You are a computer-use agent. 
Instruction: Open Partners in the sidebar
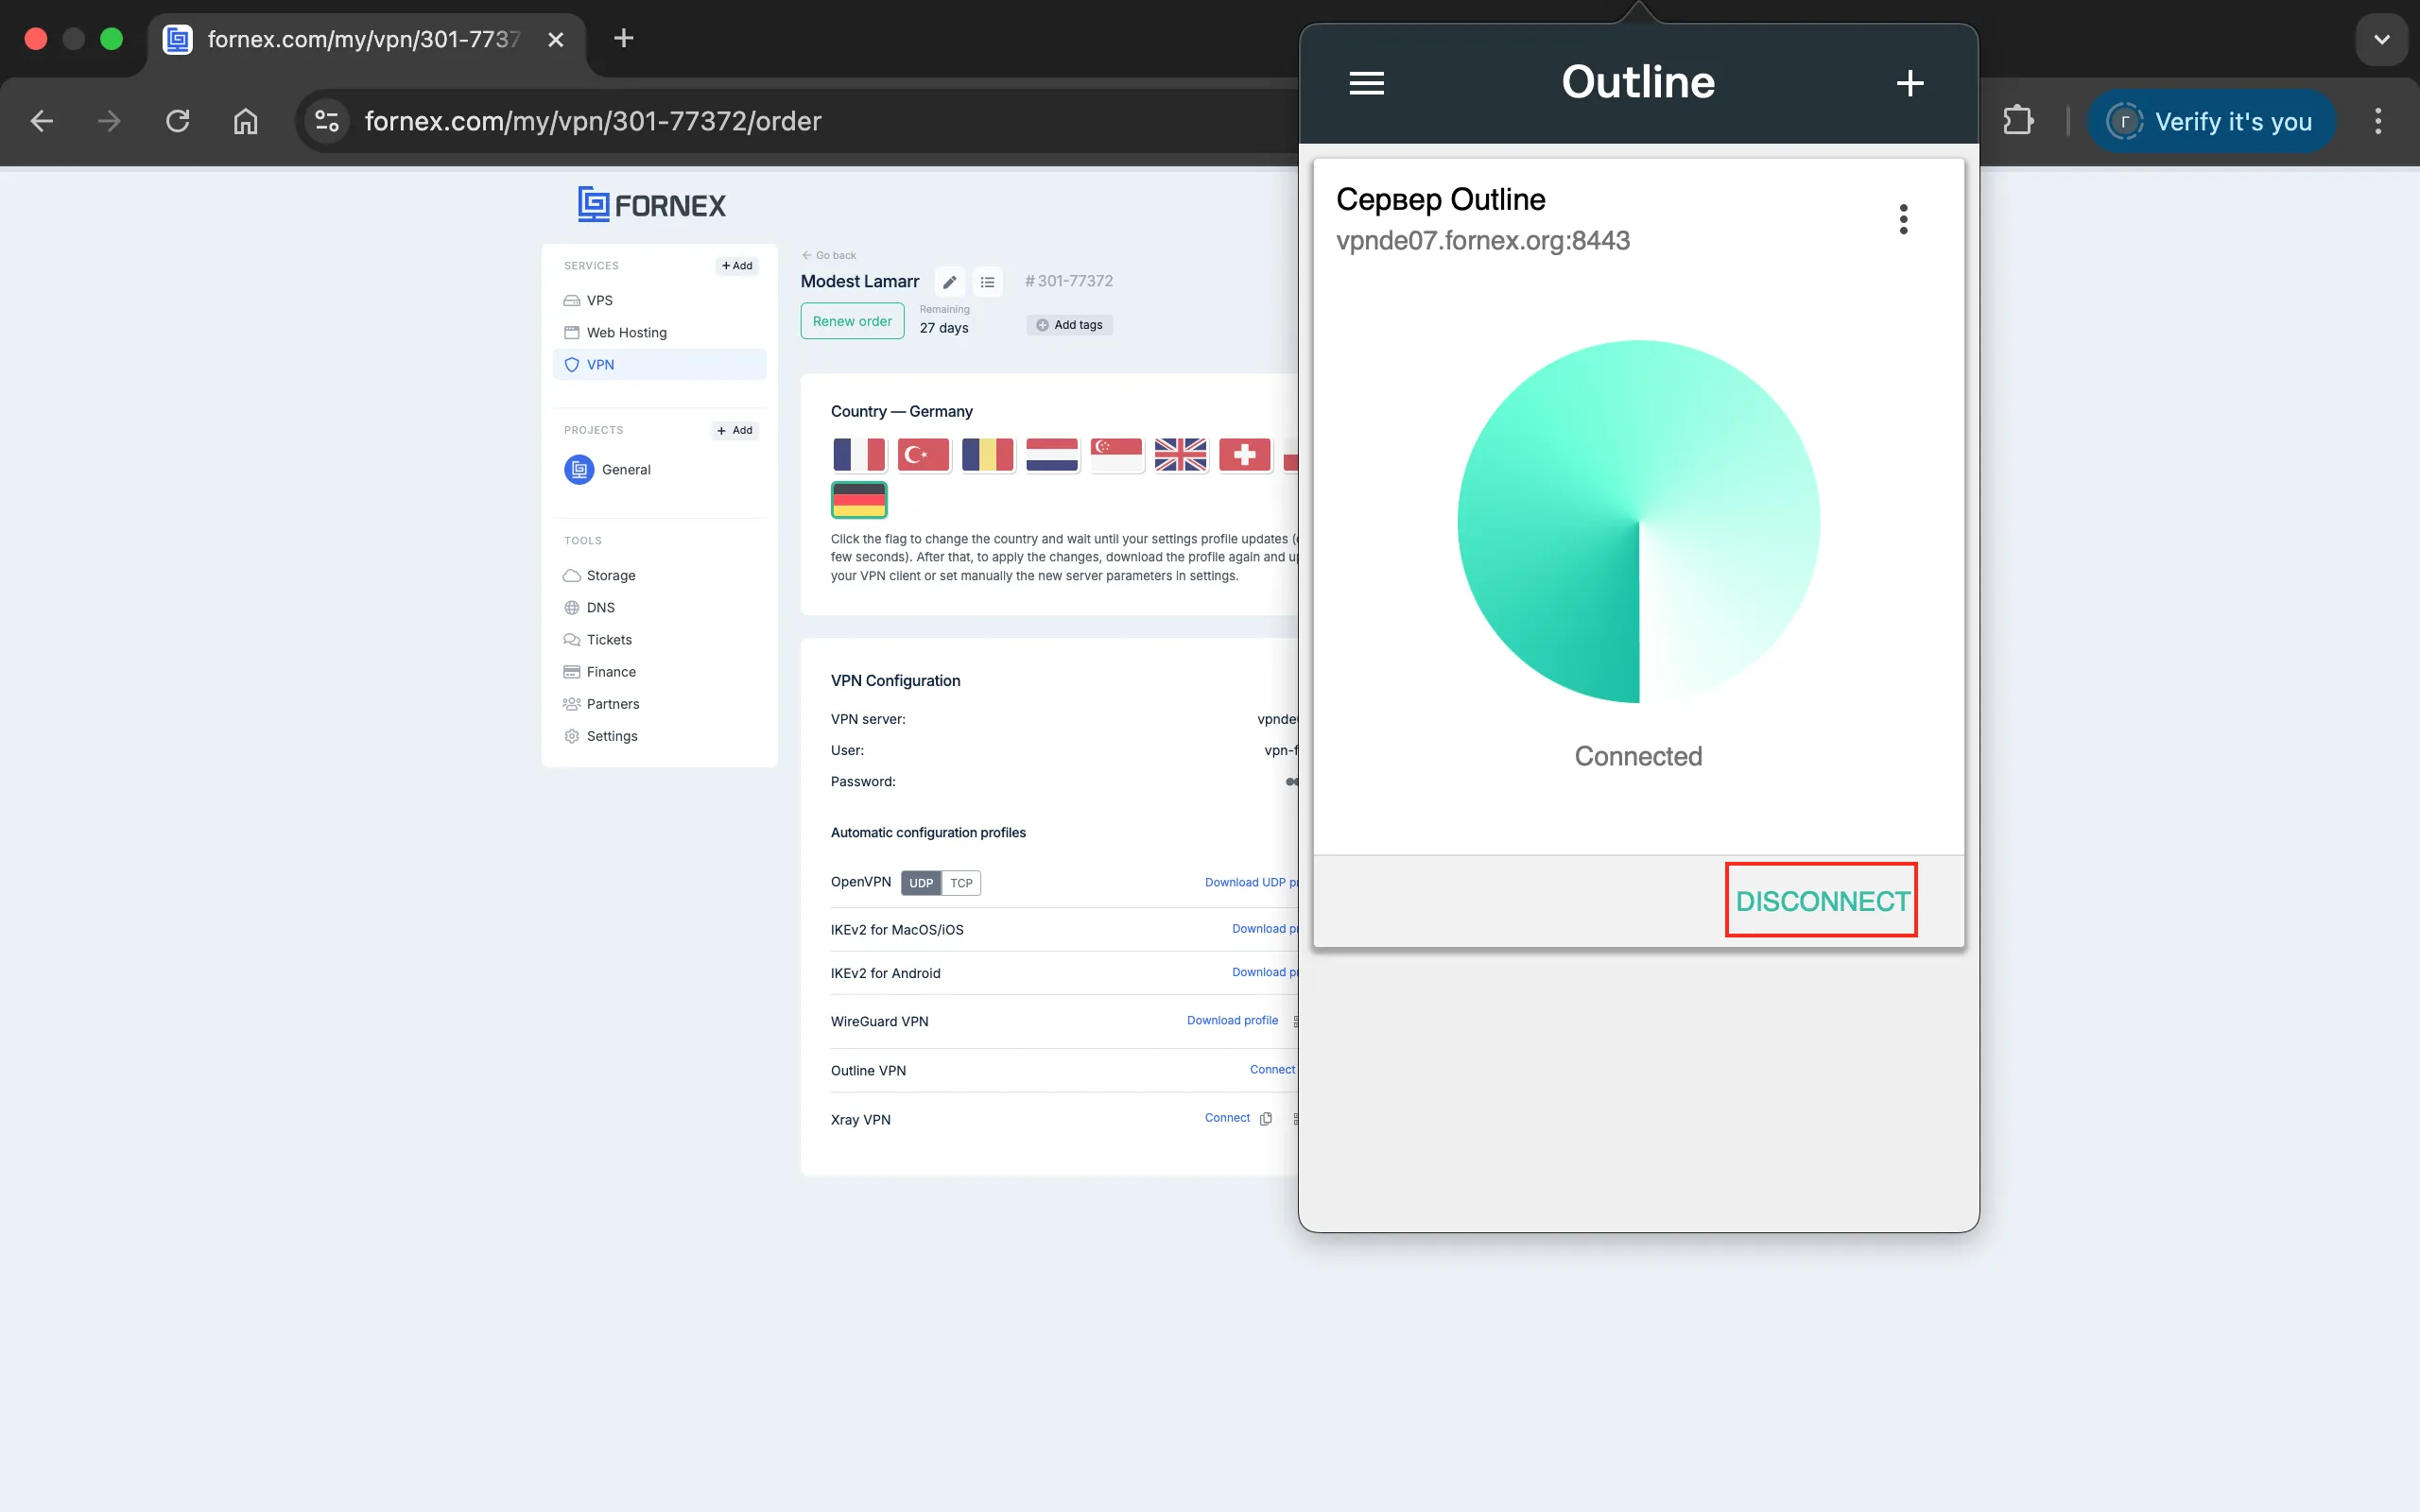601,703
